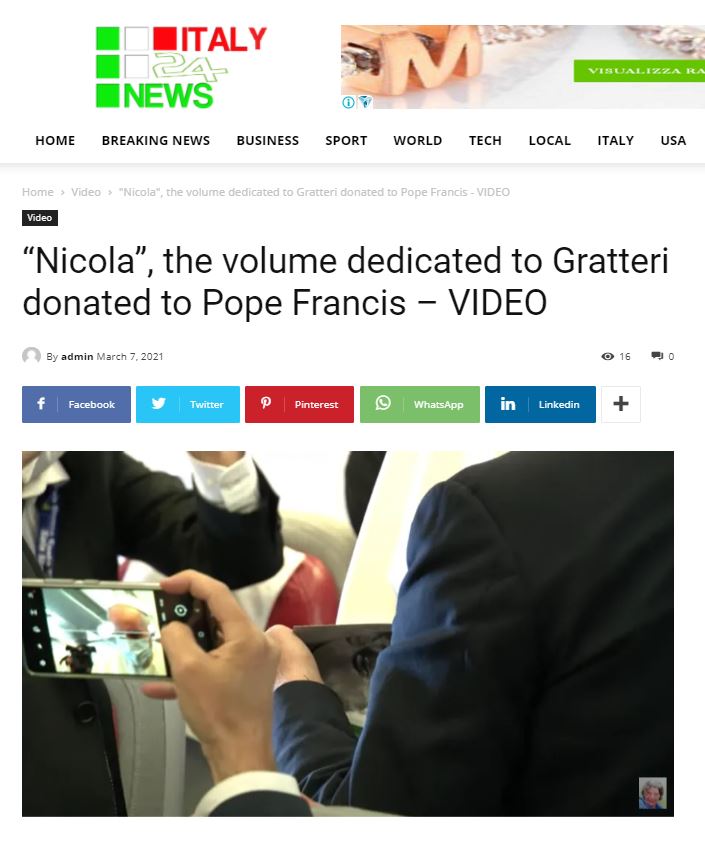705x842 pixels.
Task: Close the ad via AdChoices icon
Action: click(365, 102)
